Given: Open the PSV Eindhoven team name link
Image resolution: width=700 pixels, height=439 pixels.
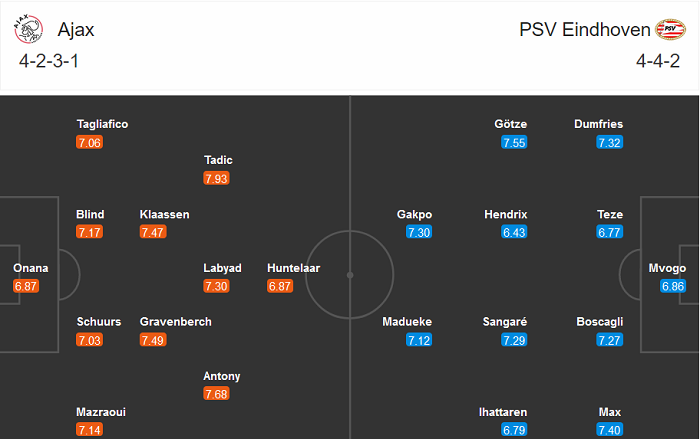Looking at the screenshot, I should (584, 30).
